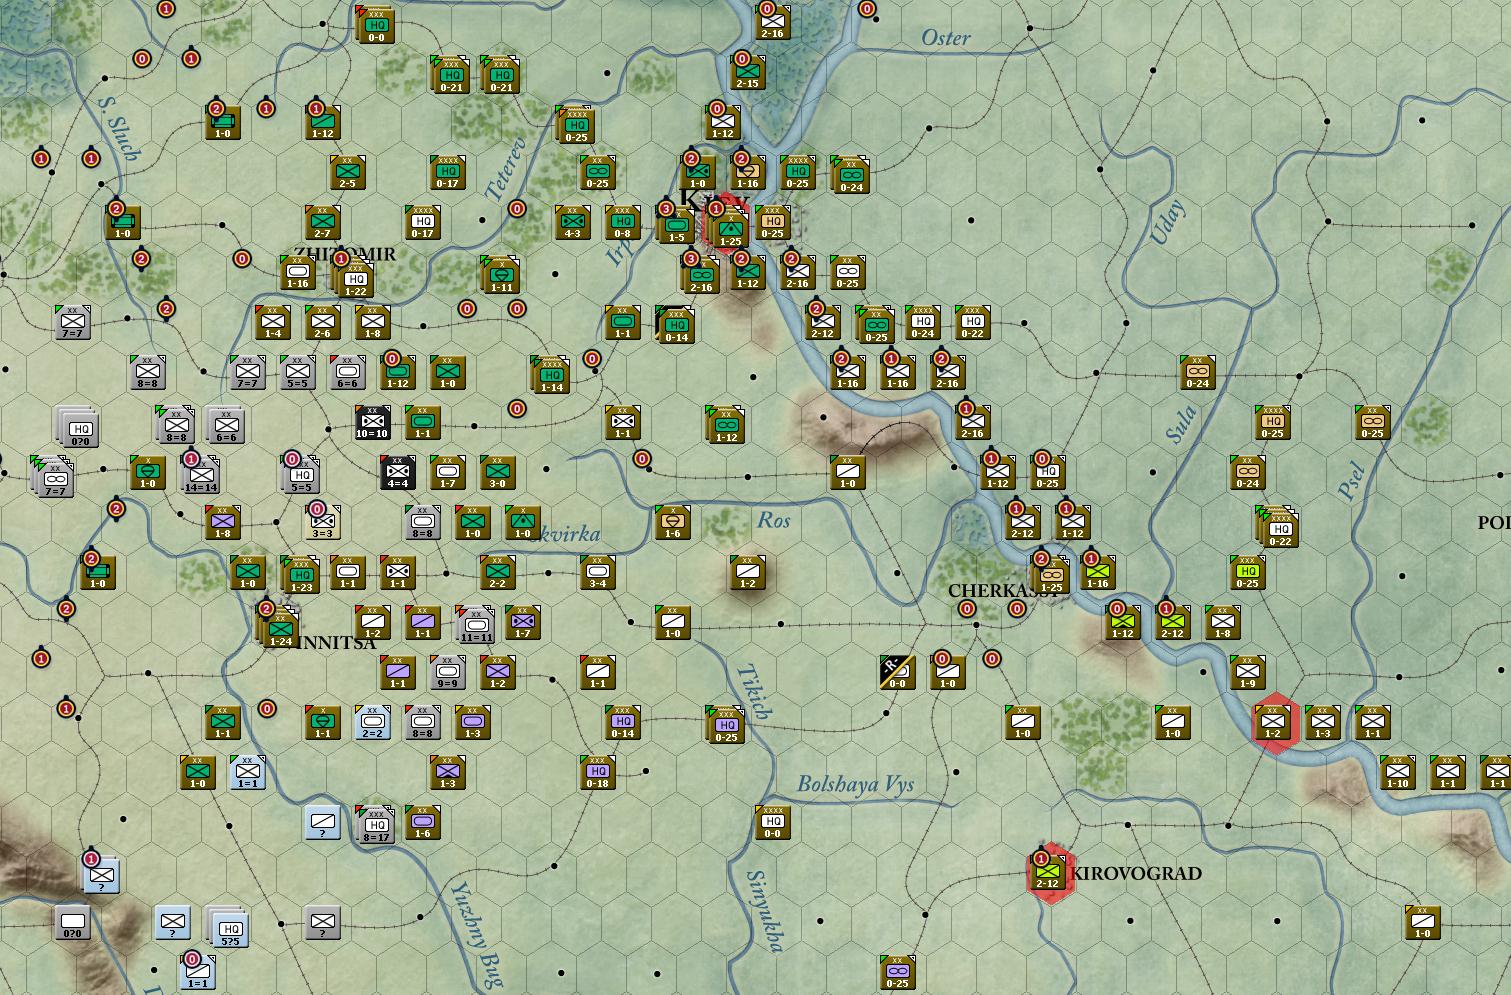Select the gray HQ counter labeled 5=5
Viewport: 1511px width, 995px height.
pyautogui.click(x=302, y=475)
